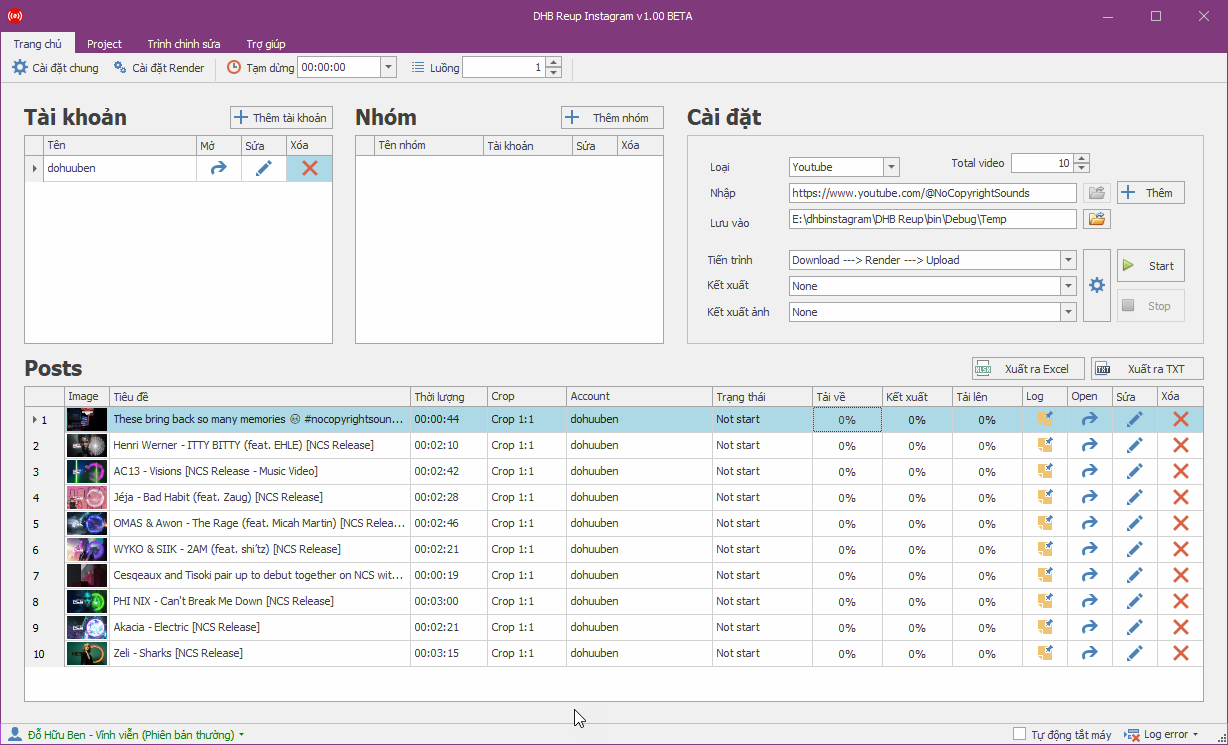The height and width of the screenshot is (745, 1228).
Task: Open the user license dropdown in status bar
Action: pos(126,734)
